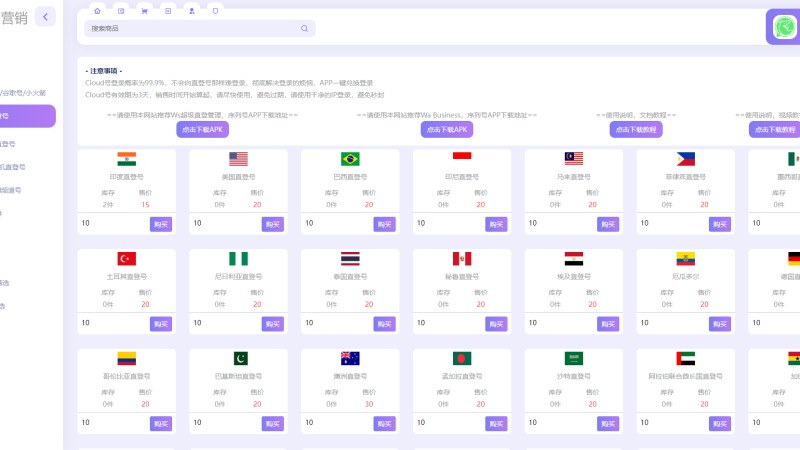This screenshot has height=450, width=800.
Task: Buy from the Egypt card
Action: click(608, 324)
